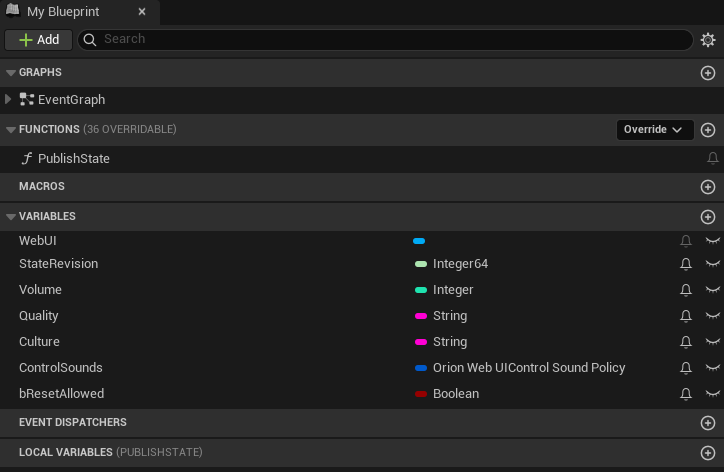Click the bell icon for bResetAllowed
This screenshot has width=724, height=472.
(x=686, y=394)
